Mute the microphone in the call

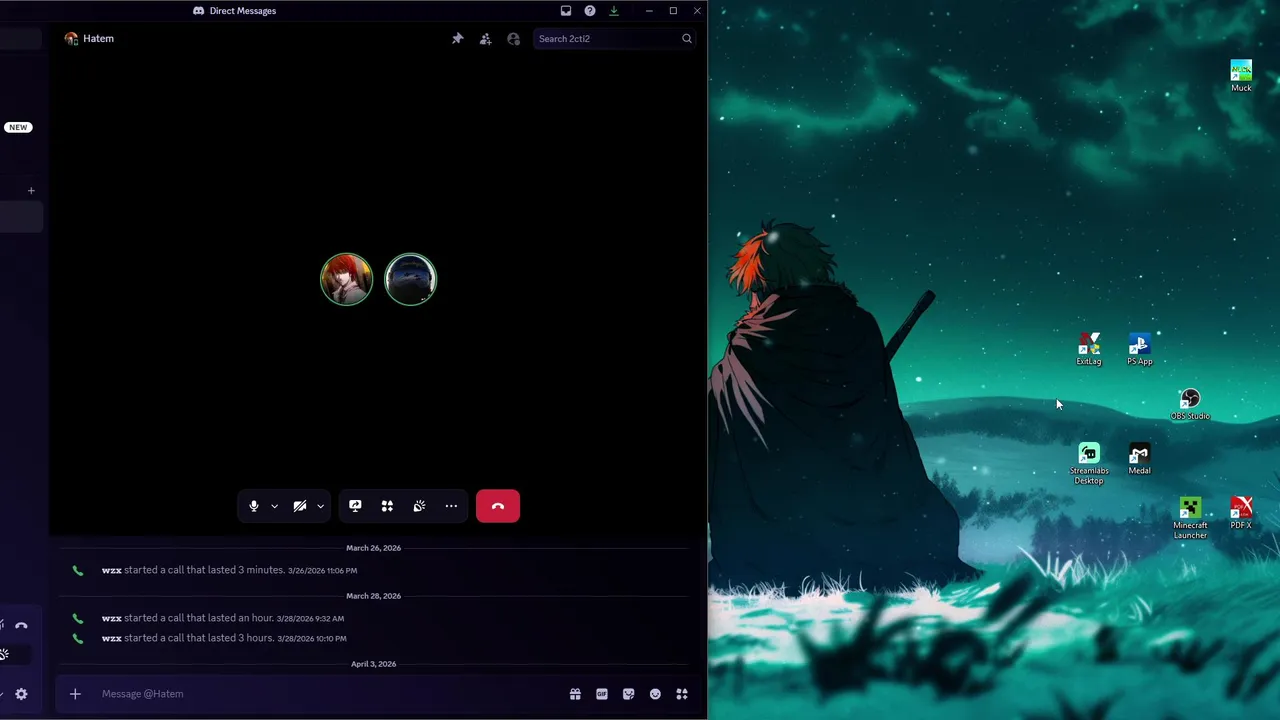tap(254, 506)
